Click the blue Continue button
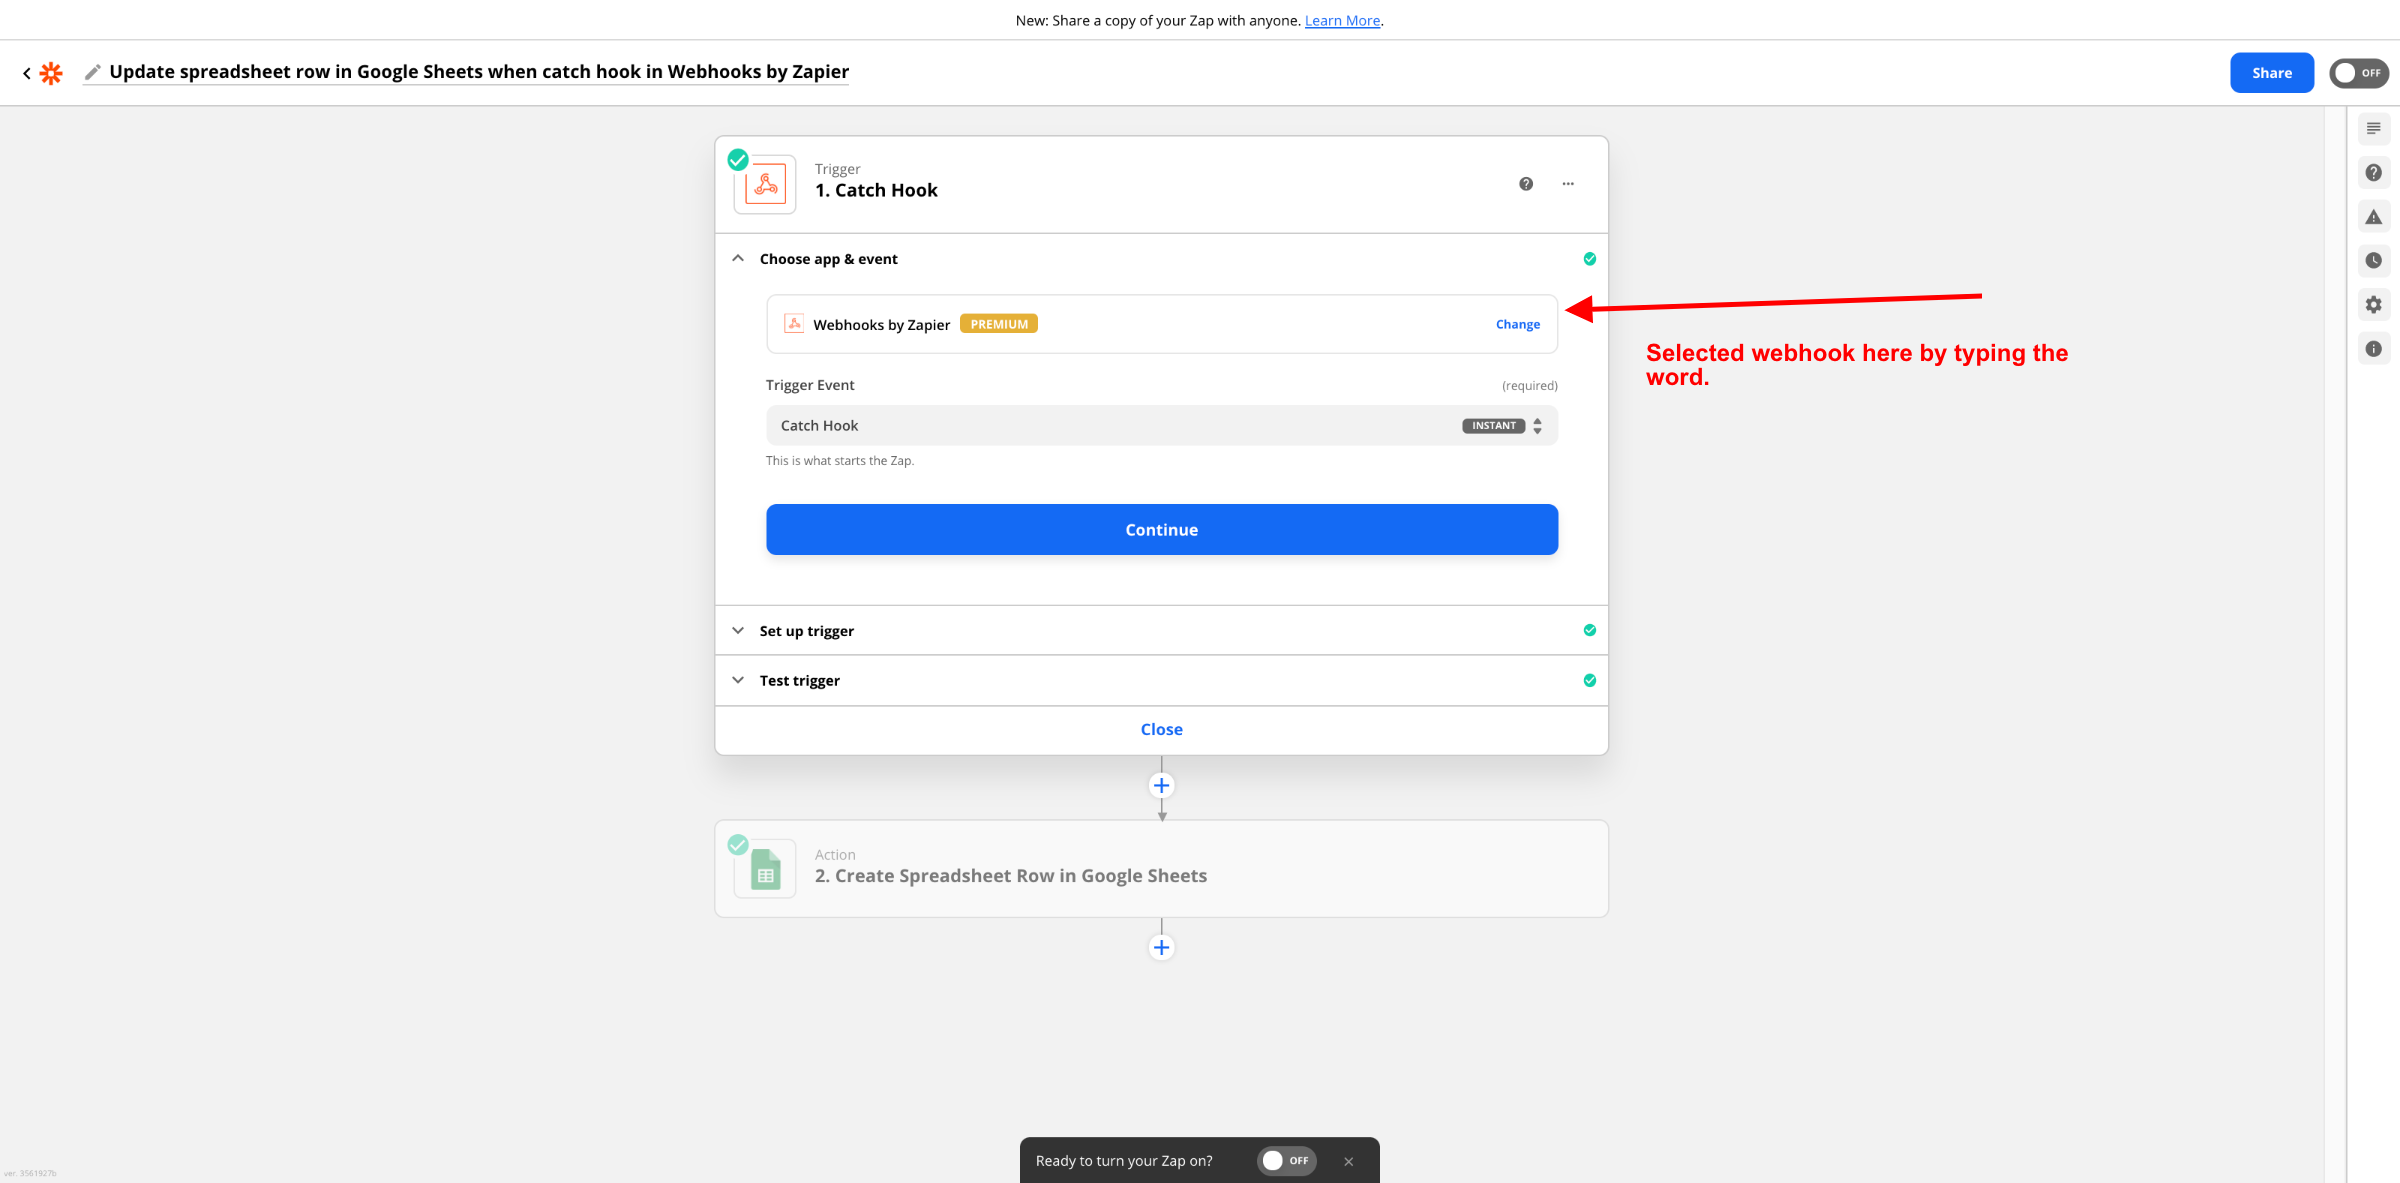This screenshot has height=1183, width=2400. [x=1162, y=530]
